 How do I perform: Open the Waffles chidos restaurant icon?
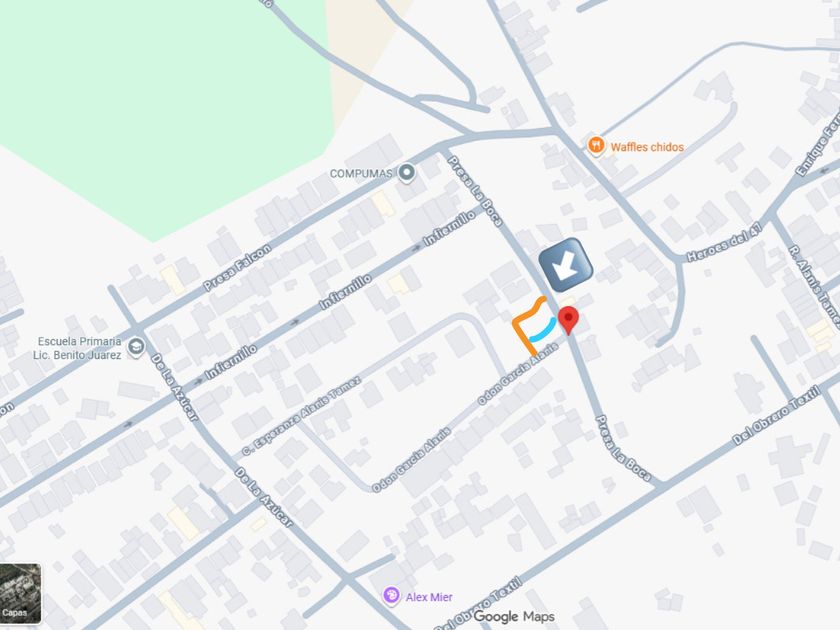pos(596,146)
